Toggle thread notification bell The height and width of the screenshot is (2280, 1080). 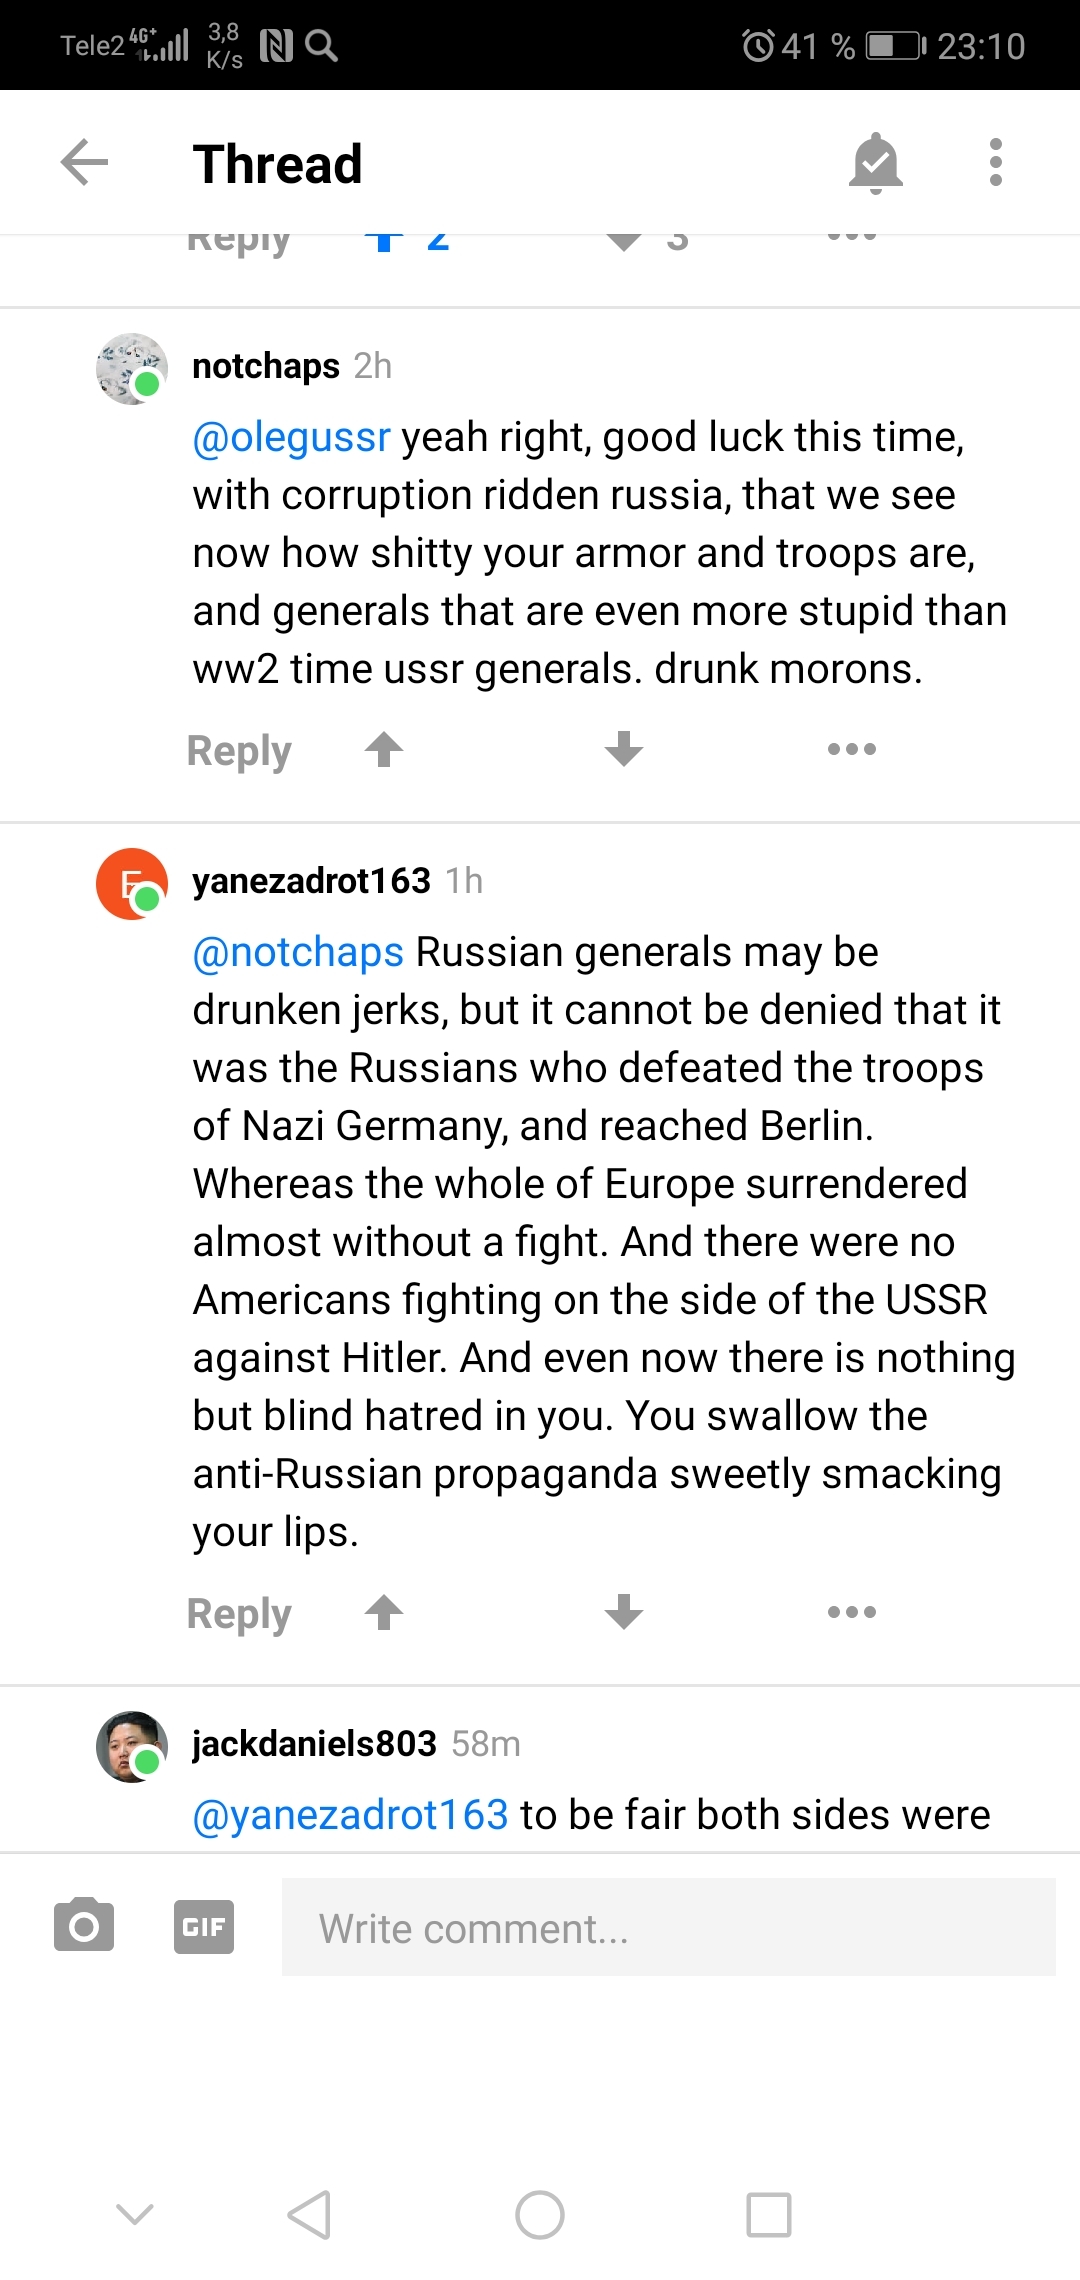(875, 163)
